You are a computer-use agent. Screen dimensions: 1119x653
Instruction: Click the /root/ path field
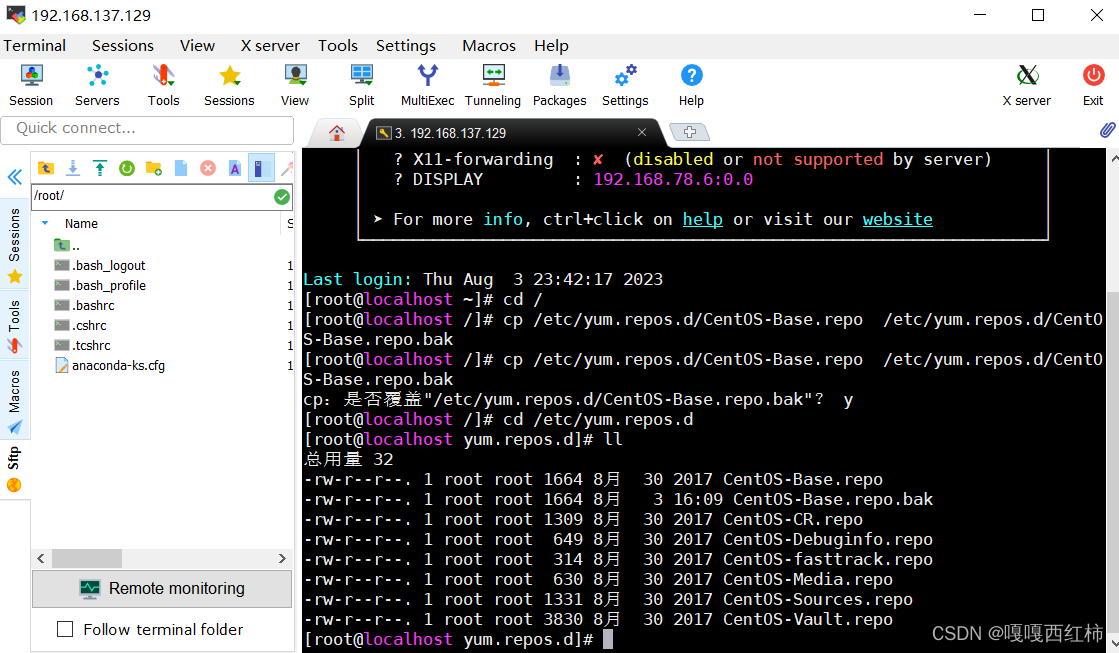(x=151, y=196)
